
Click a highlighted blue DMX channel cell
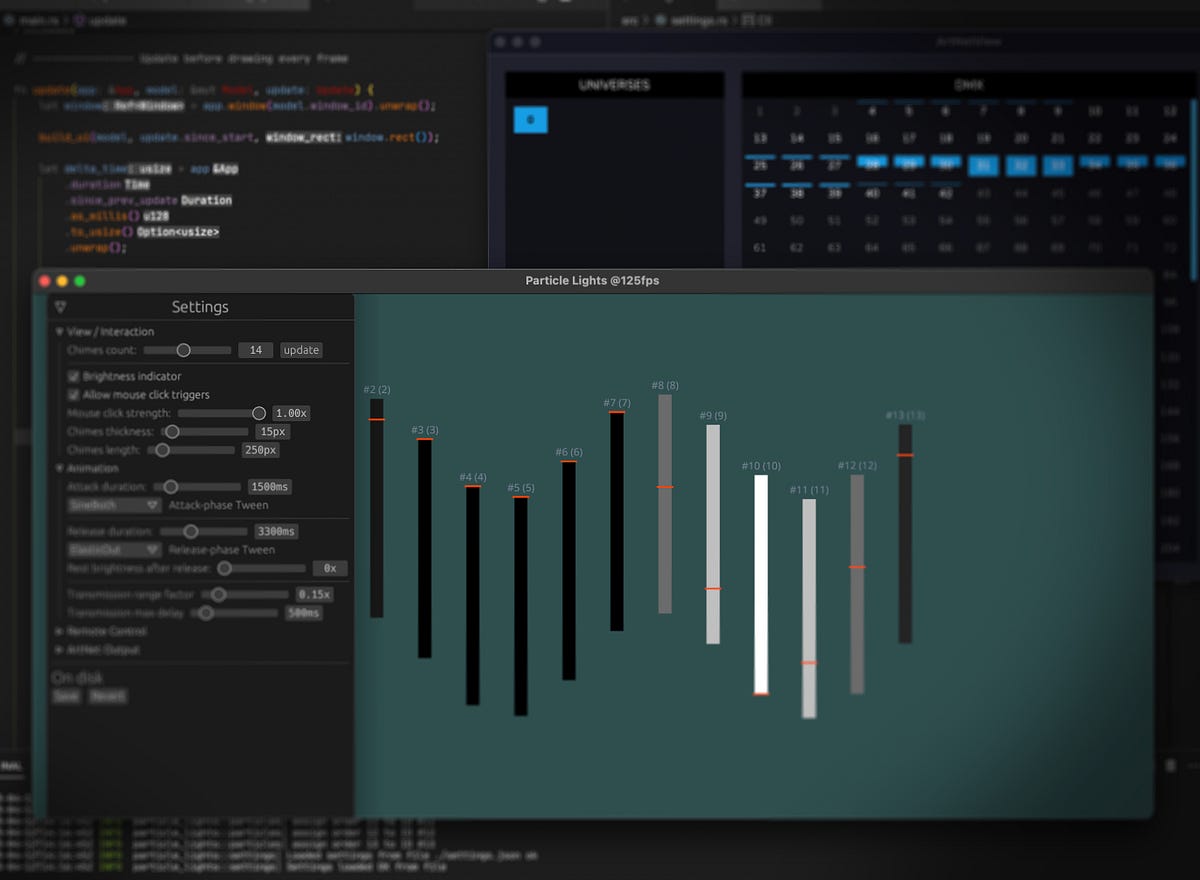[x=983, y=165]
